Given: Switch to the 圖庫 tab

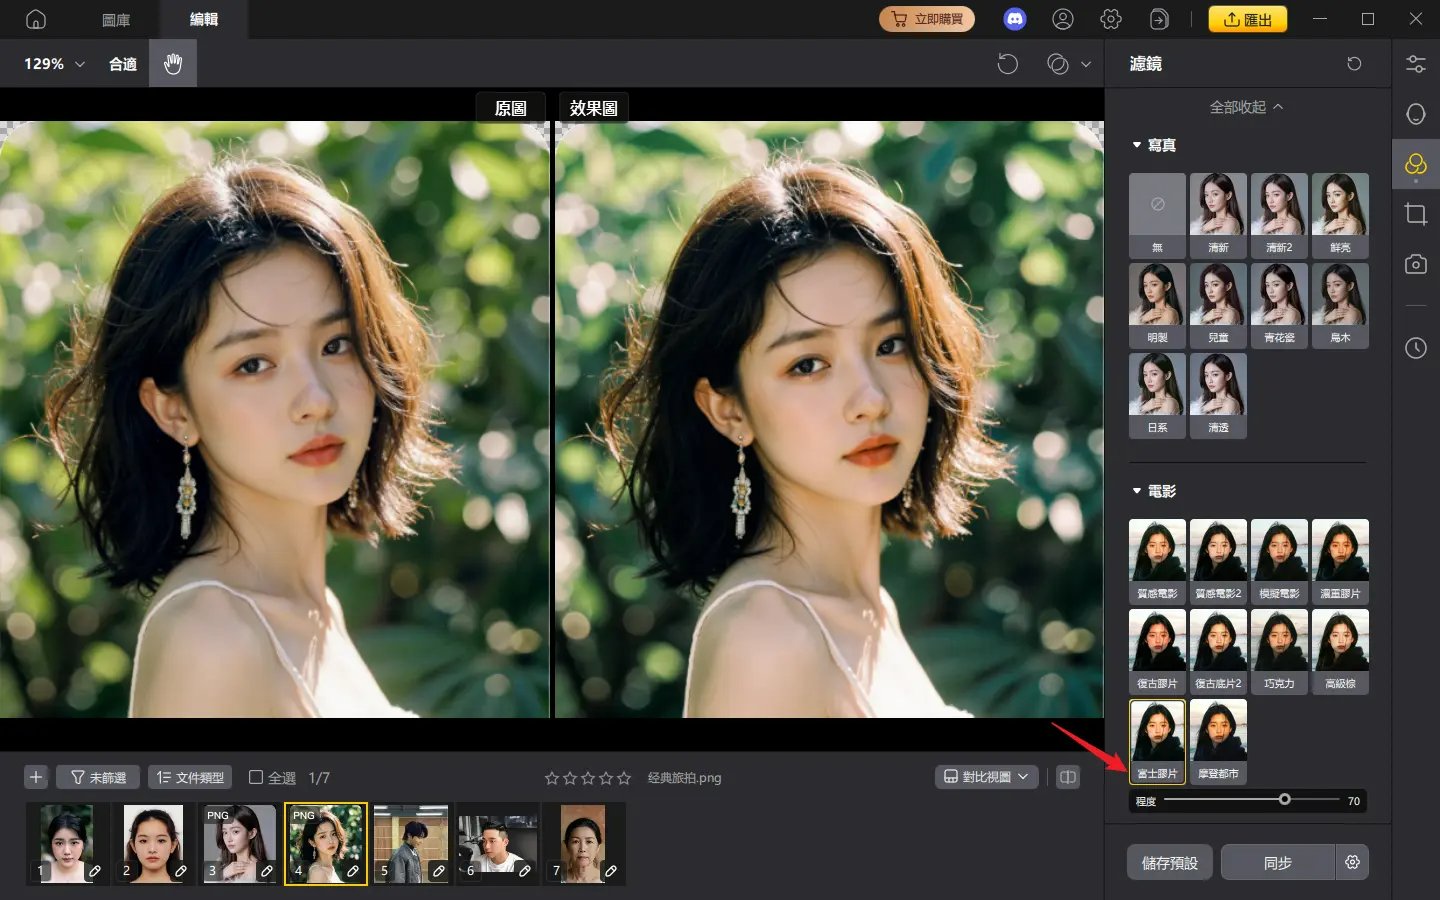Looking at the screenshot, I should point(118,18).
